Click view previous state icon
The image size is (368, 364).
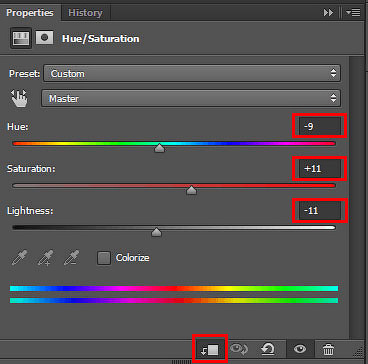239,349
